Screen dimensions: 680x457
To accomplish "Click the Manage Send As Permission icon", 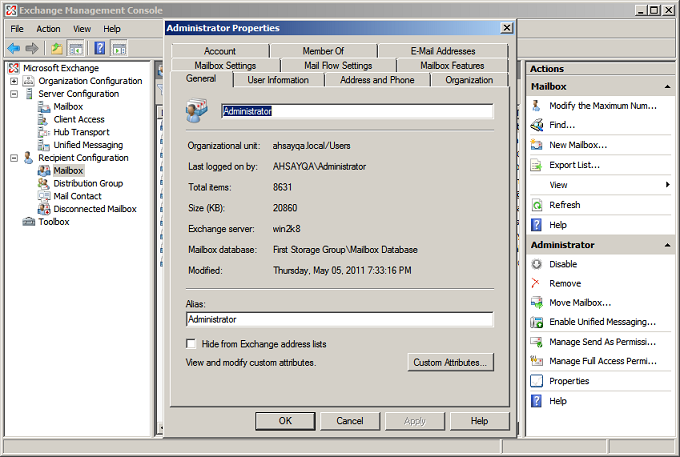I will click(536, 342).
